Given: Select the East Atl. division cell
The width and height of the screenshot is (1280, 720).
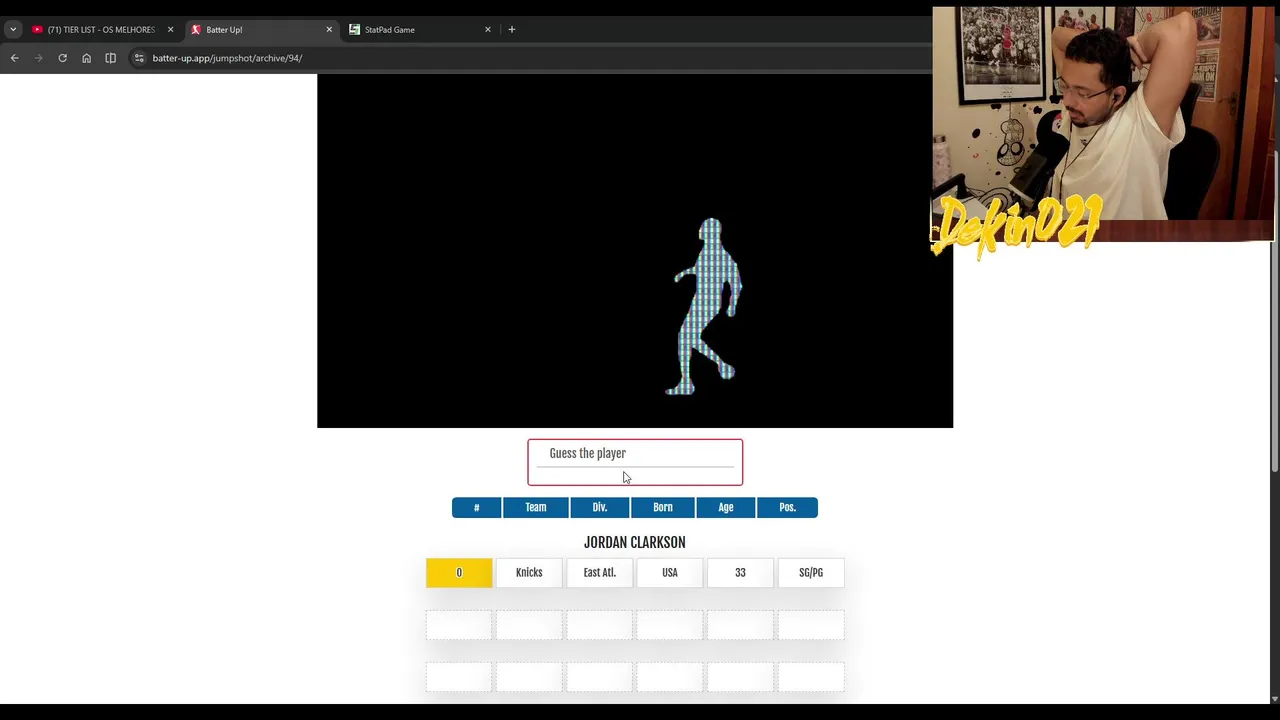Looking at the screenshot, I should [599, 573].
